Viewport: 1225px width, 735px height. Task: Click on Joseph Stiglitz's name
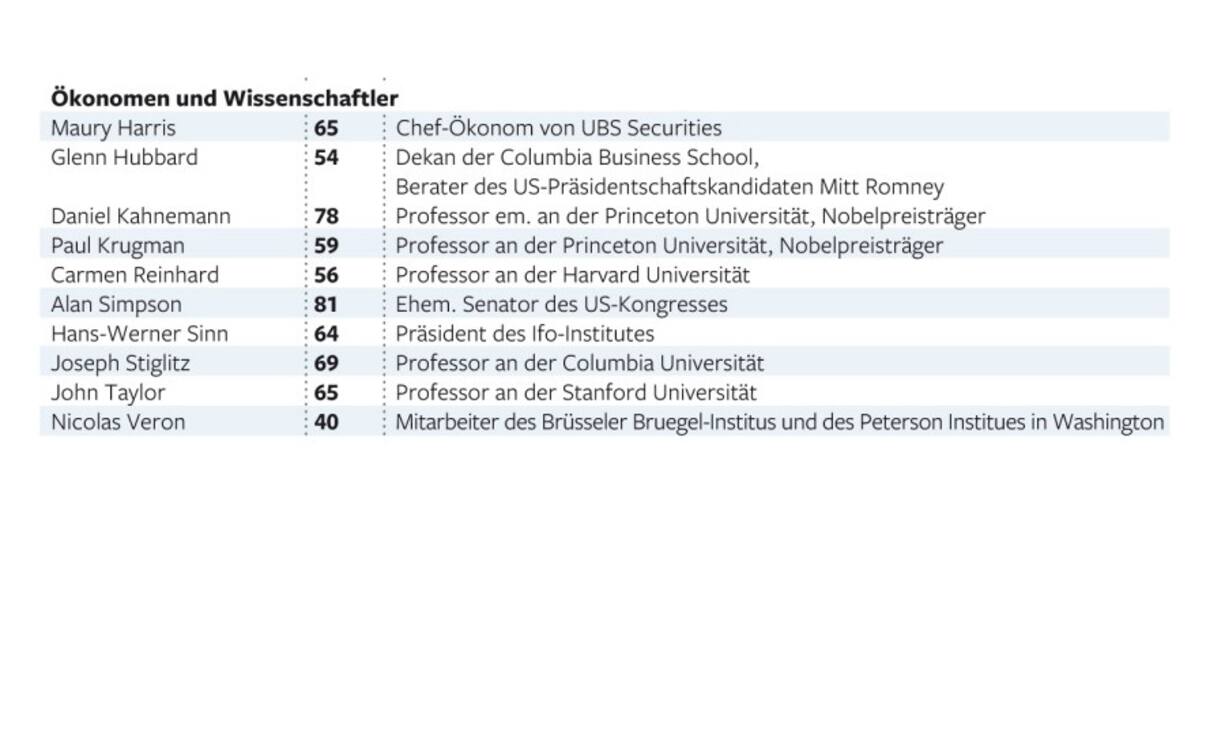click(x=120, y=363)
